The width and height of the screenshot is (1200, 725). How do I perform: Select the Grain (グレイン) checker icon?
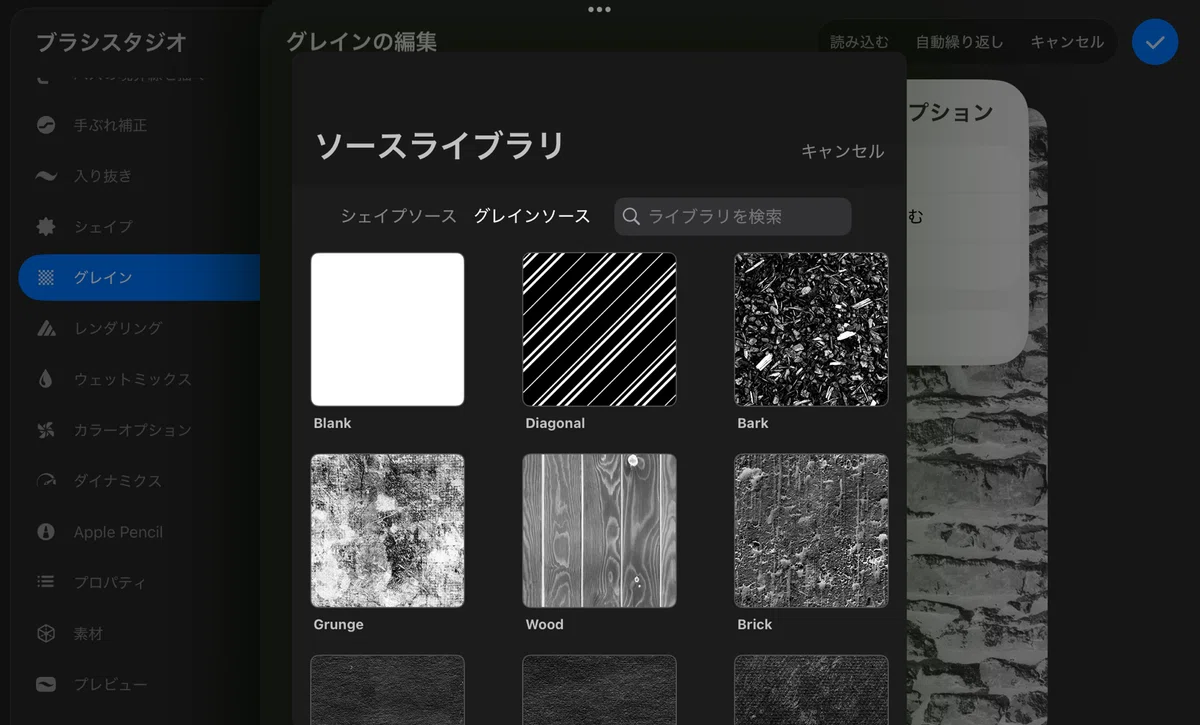(46, 278)
